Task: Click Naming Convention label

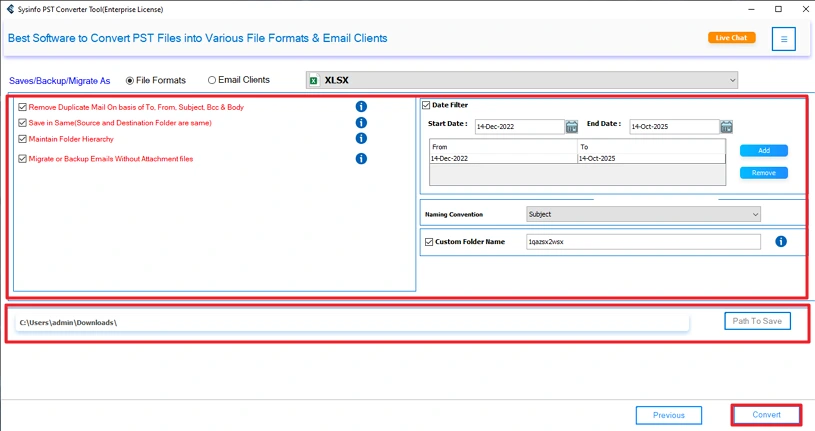Action: (x=454, y=214)
